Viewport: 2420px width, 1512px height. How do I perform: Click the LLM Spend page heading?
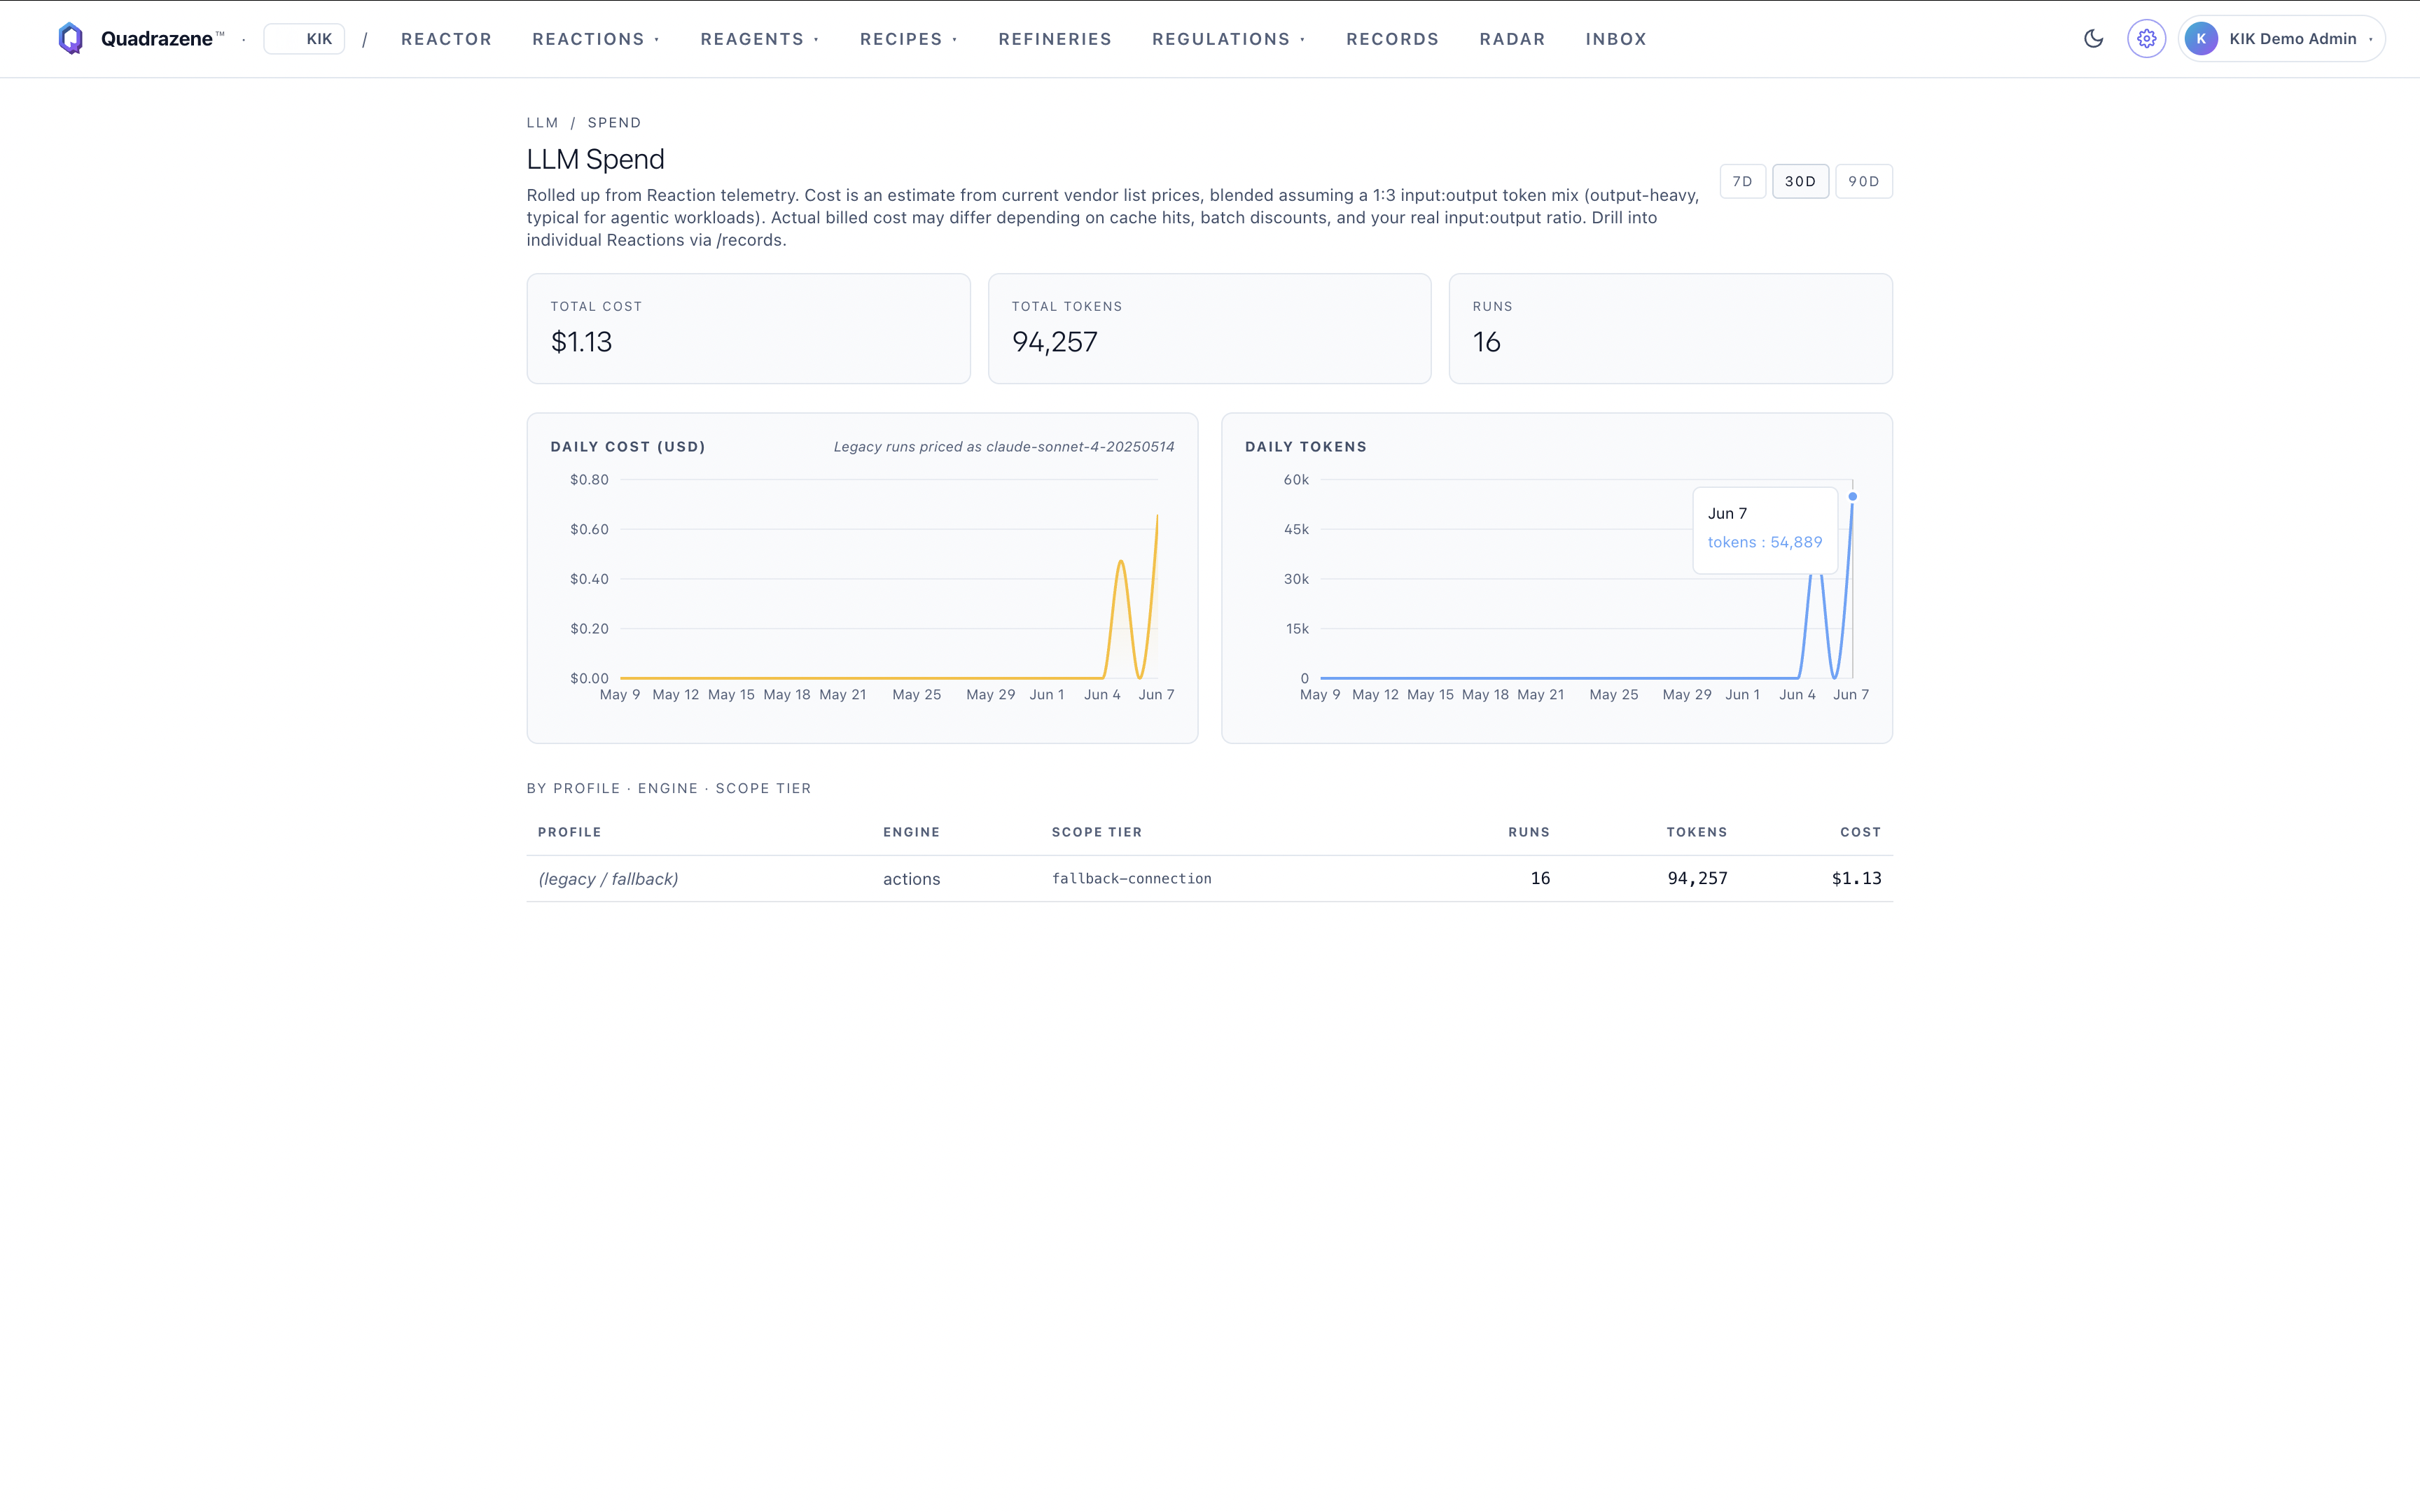tap(595, 159)
